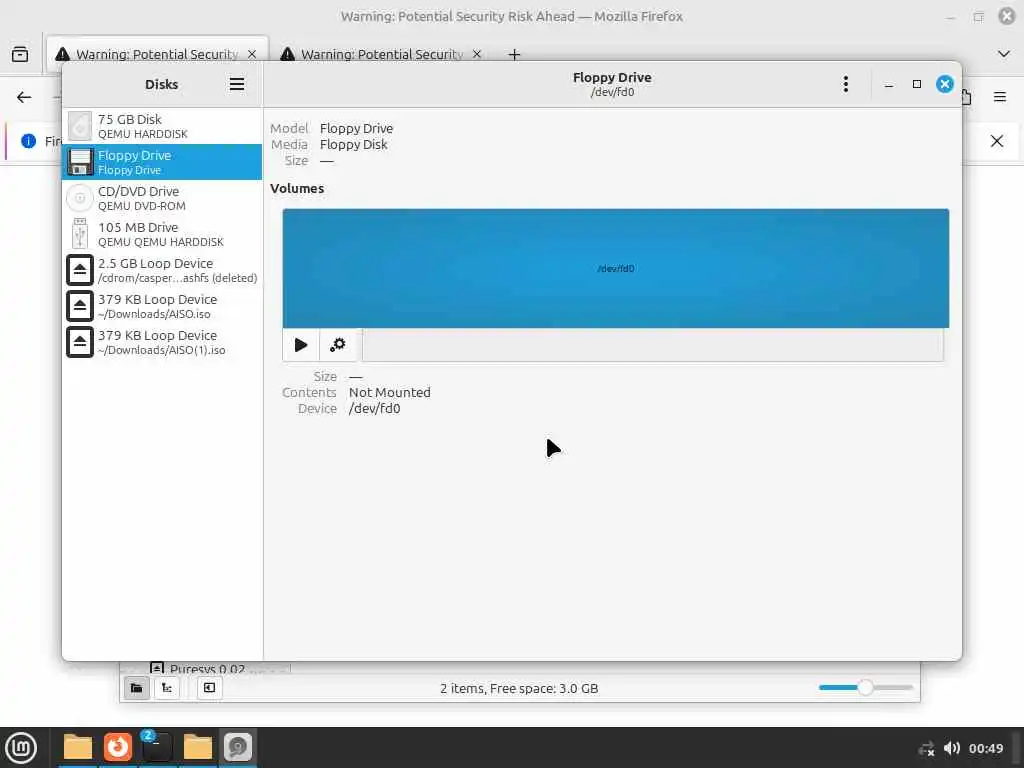Switch to second folder window in taskbar
This screenshot has height=768, width=1024.
pyautogui.click(x=197, y=747)
